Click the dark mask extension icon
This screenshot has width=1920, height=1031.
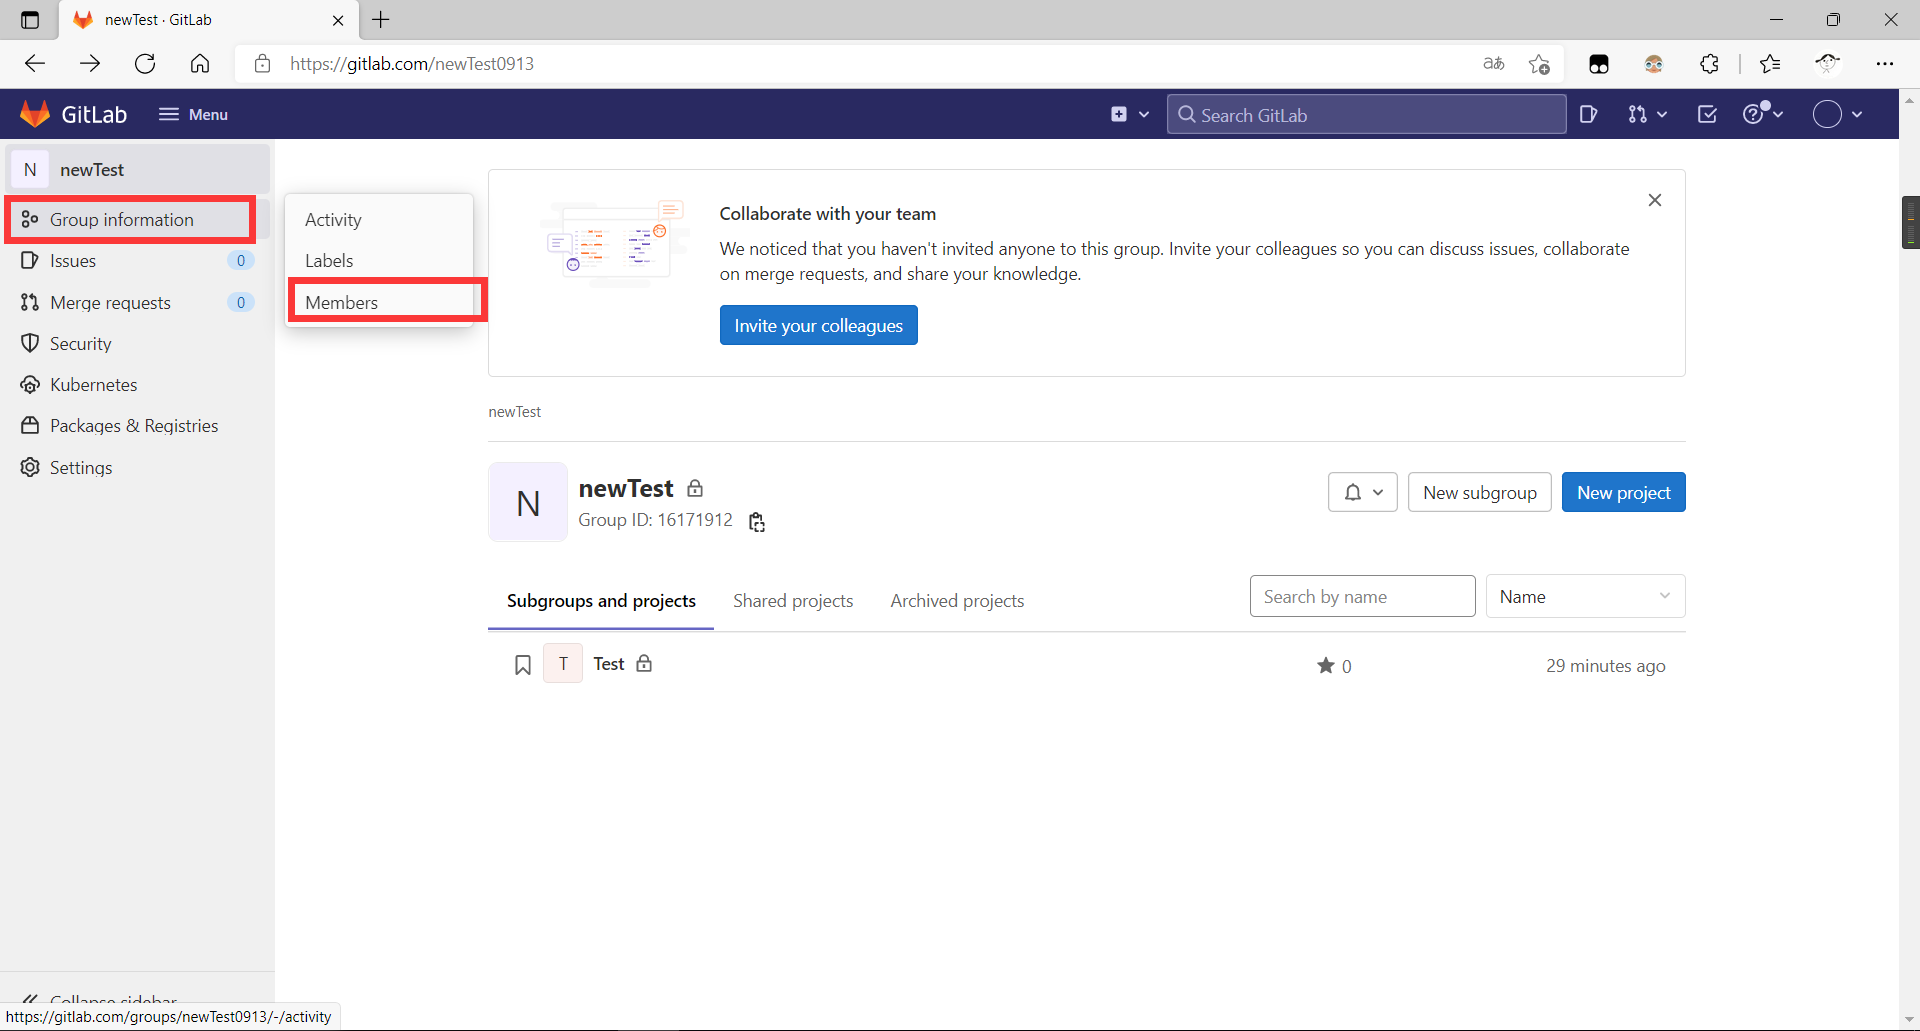1598,64
